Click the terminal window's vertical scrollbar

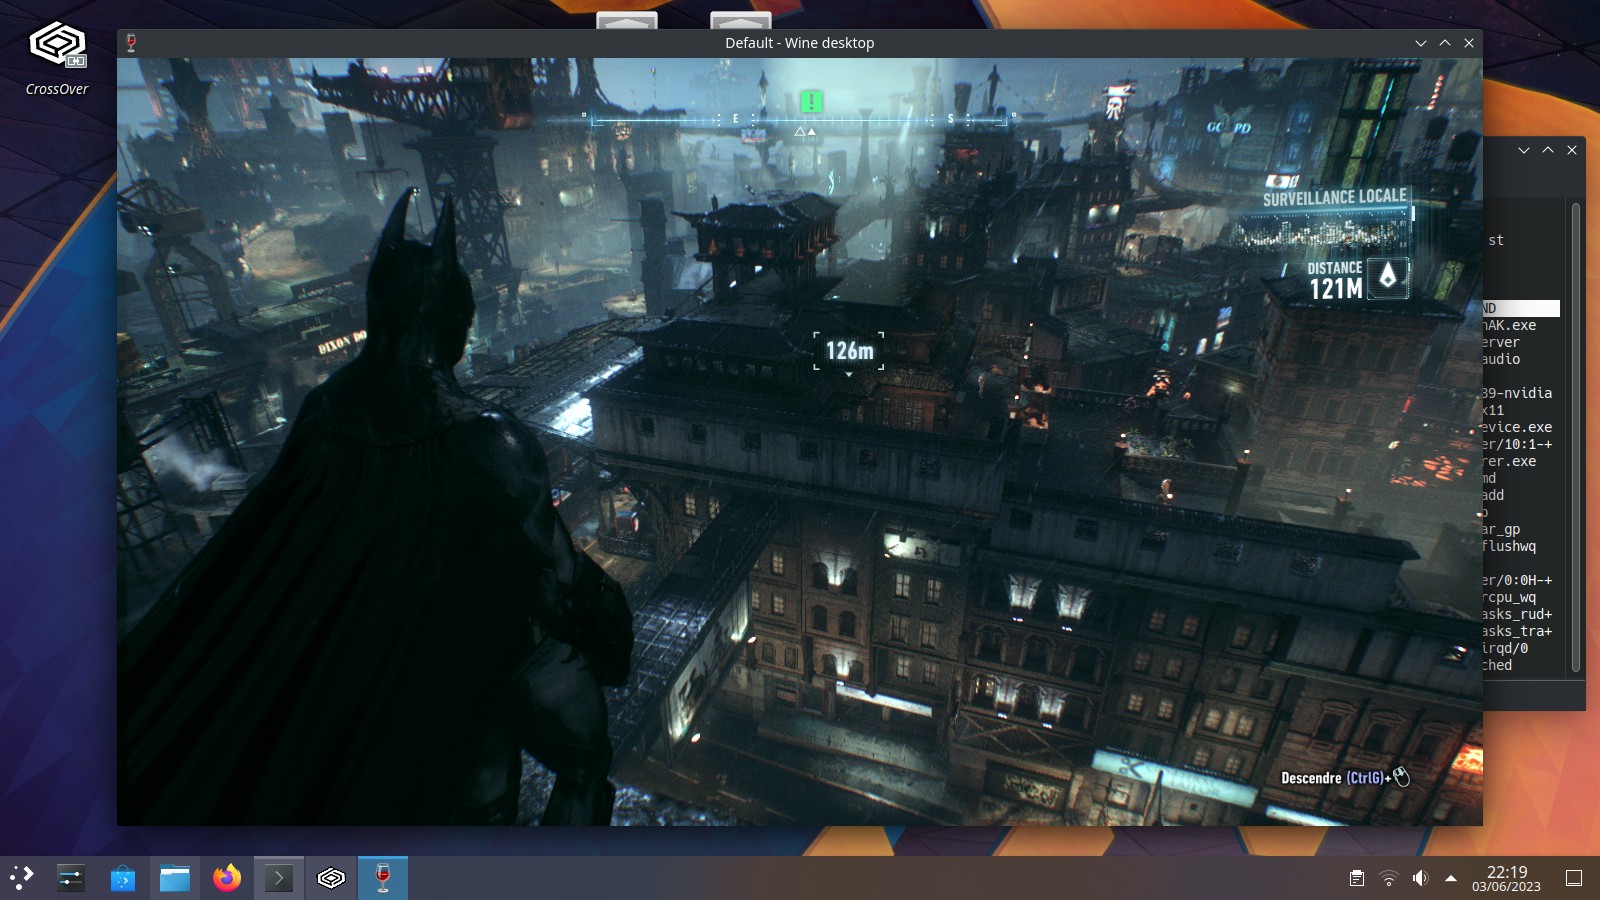pyautogui.click(x=1575, y=438)
